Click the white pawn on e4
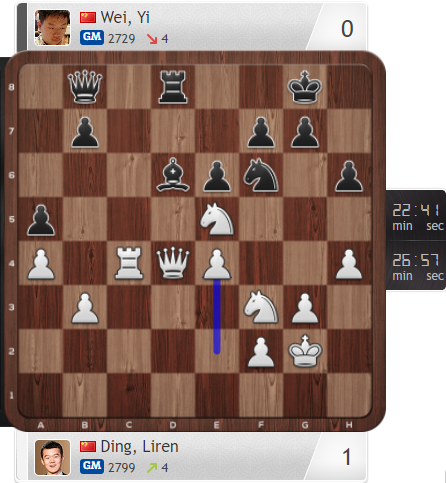Viewport: 446px width, 483px height. pos(217,263)
